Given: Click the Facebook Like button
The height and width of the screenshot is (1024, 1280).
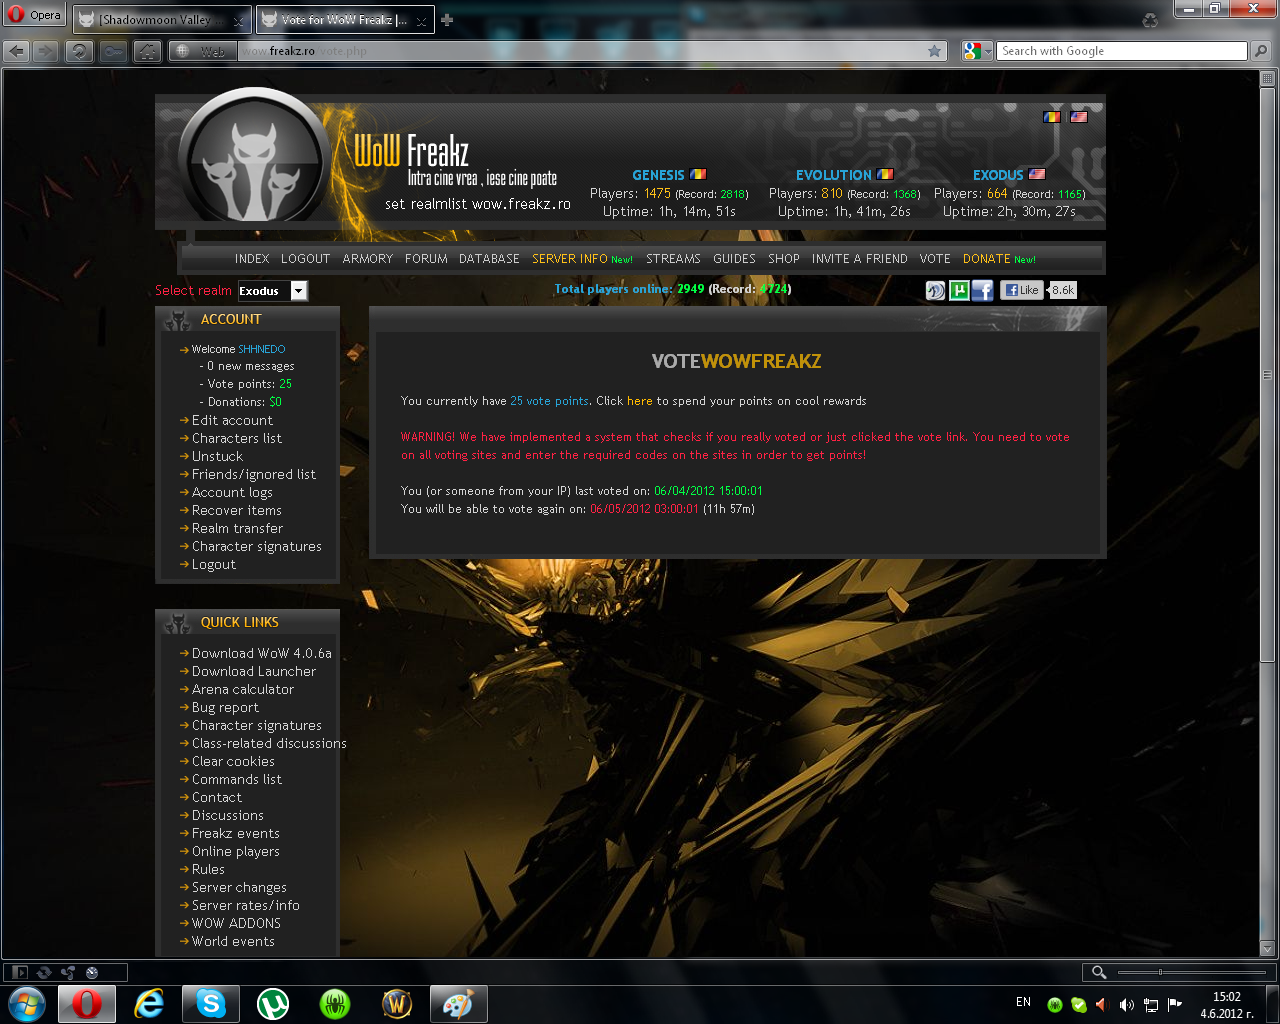Looking at the screenshot, I should pyautogui.click(x=1022, y=290).
